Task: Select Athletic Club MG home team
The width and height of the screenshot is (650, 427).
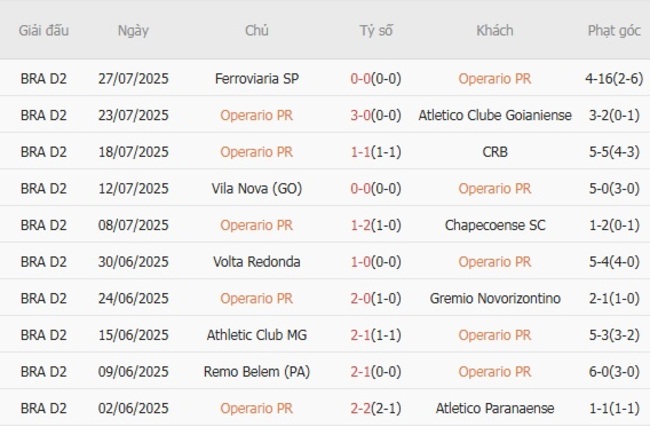Action: [x=256, y=335]
